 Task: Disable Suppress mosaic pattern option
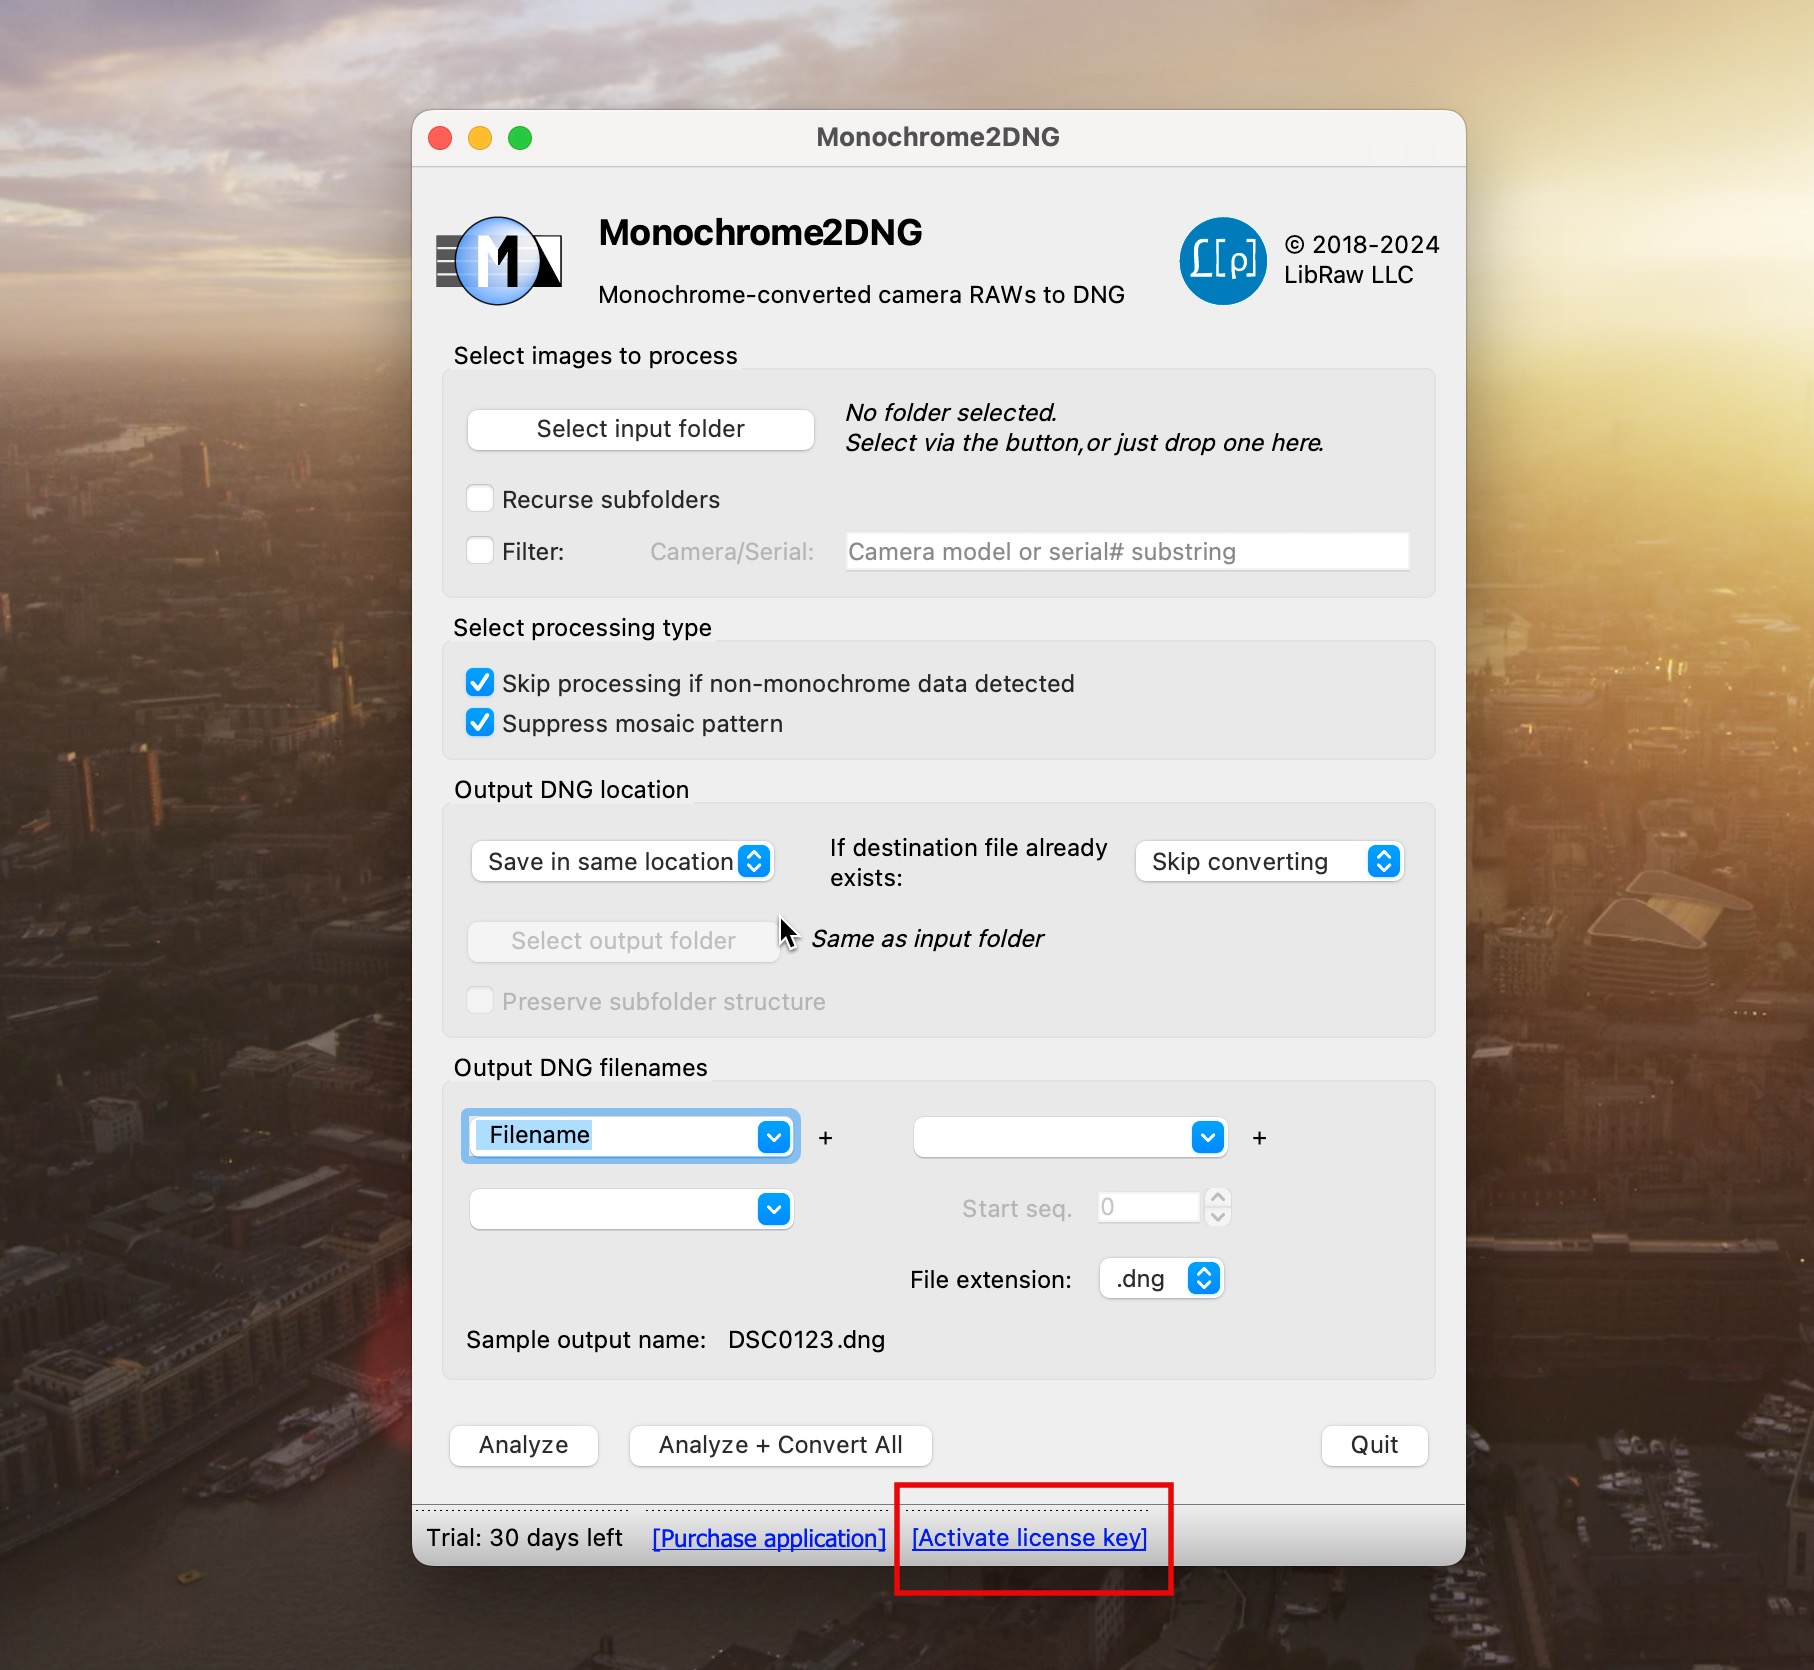pyautogui.click(x=481, y=723)
